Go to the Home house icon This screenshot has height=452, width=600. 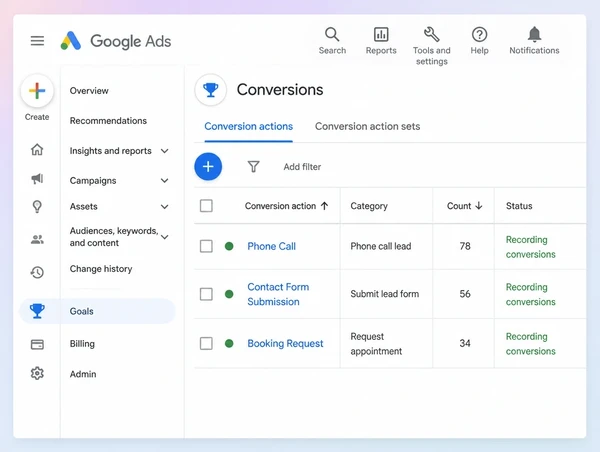coord(37,149)
